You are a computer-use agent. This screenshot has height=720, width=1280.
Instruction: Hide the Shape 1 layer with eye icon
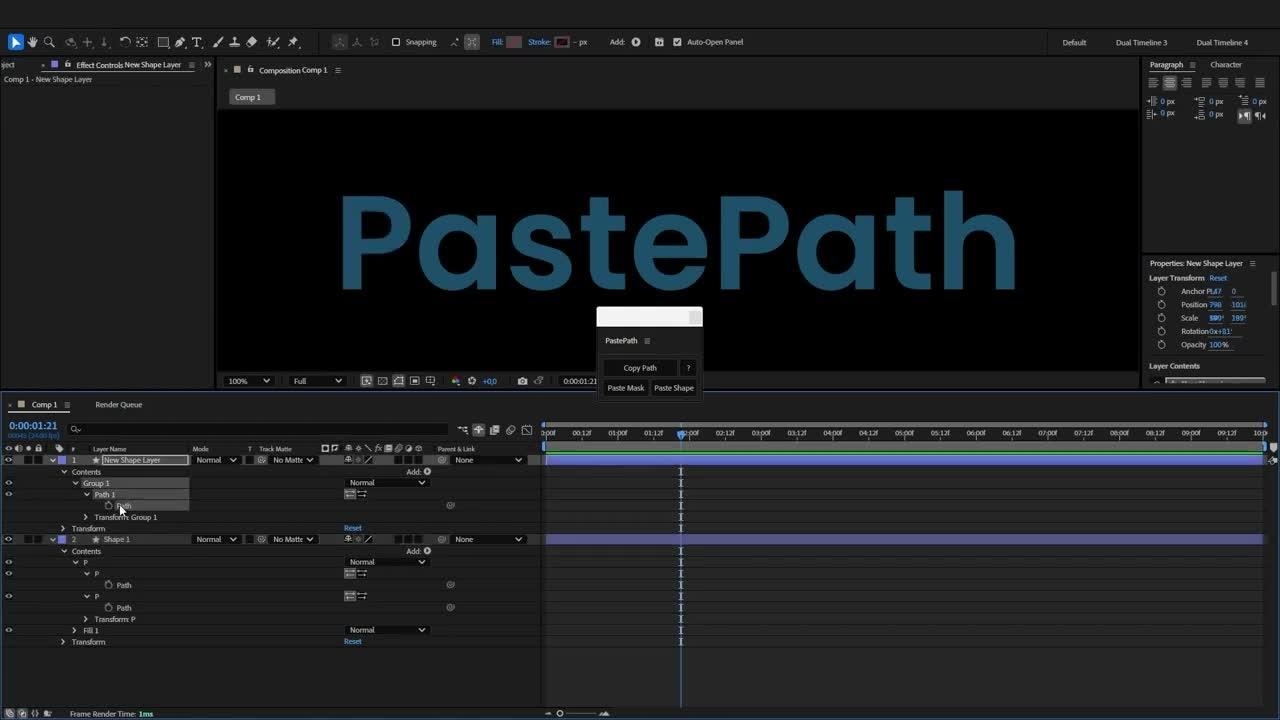pos(9,539)
